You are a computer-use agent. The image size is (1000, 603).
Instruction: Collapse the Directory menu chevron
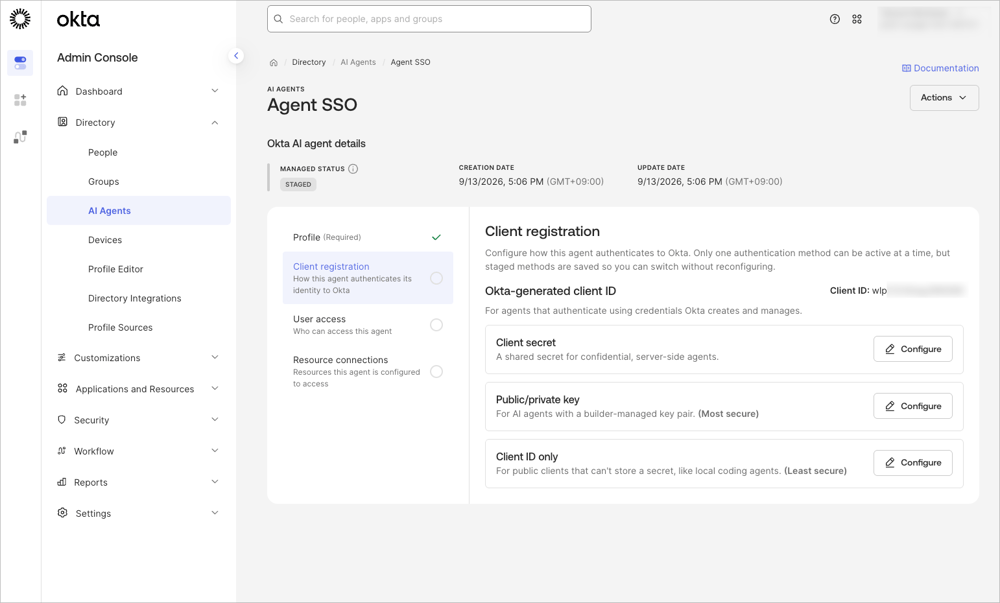(x=215, y=122)
